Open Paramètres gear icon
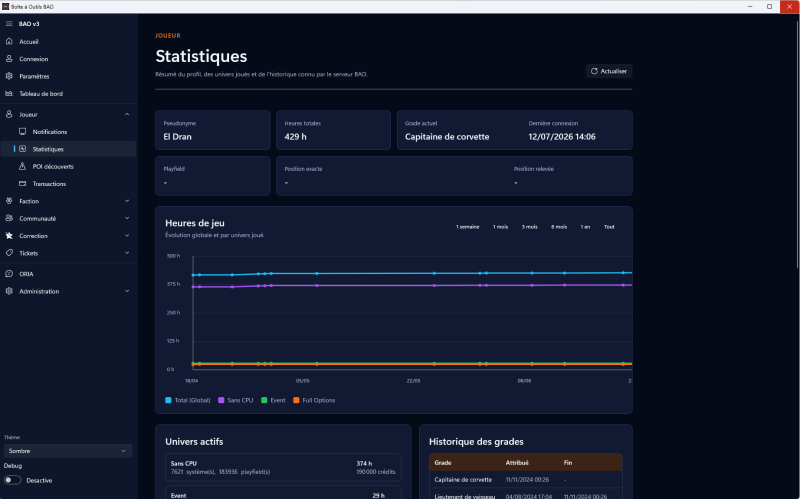Screen dimensions: 800x499 click(9, 76)
